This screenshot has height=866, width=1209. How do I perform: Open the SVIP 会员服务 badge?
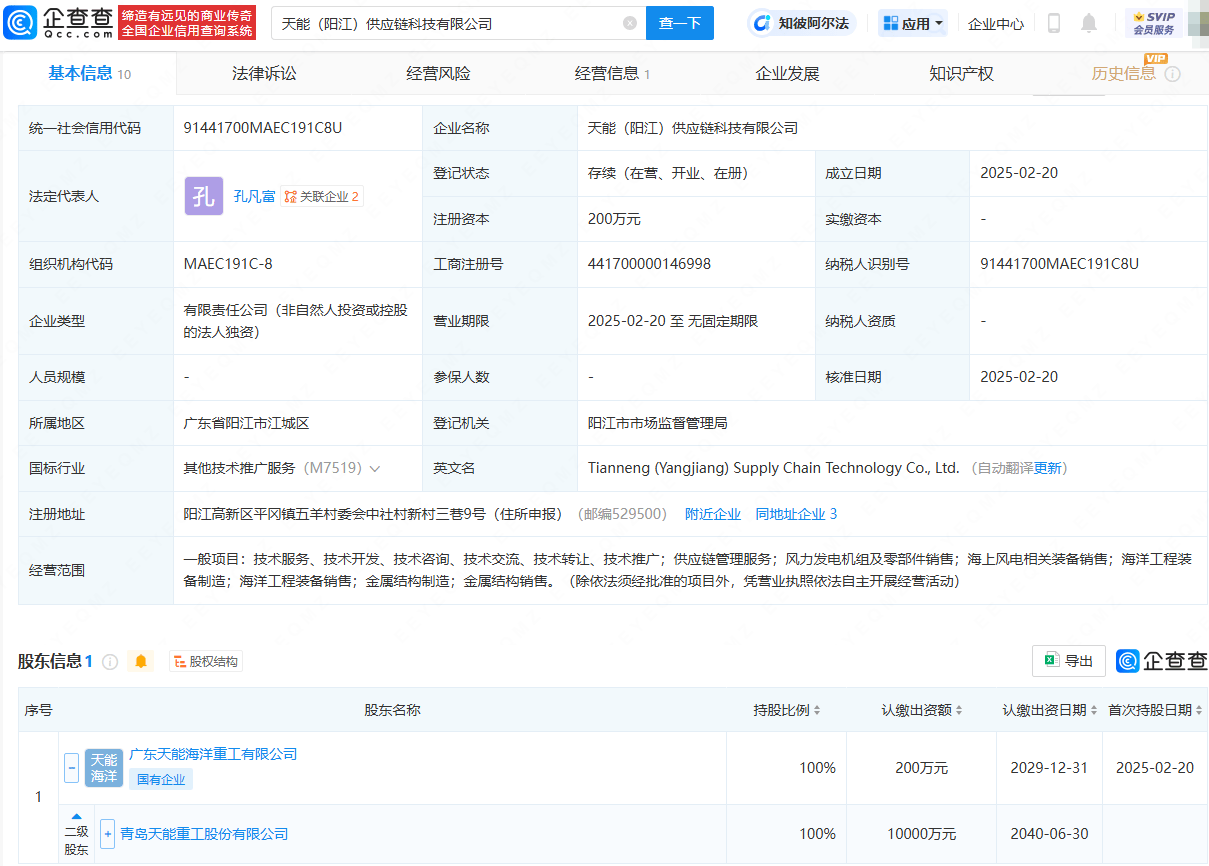point(1154,23)
